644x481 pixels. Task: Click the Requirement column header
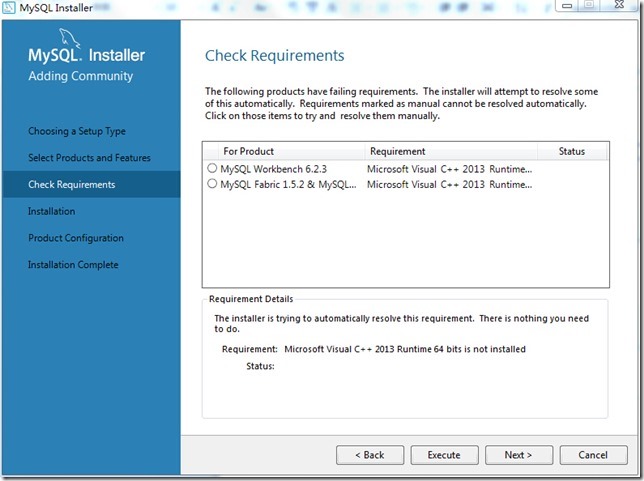[x=397, y=151]
